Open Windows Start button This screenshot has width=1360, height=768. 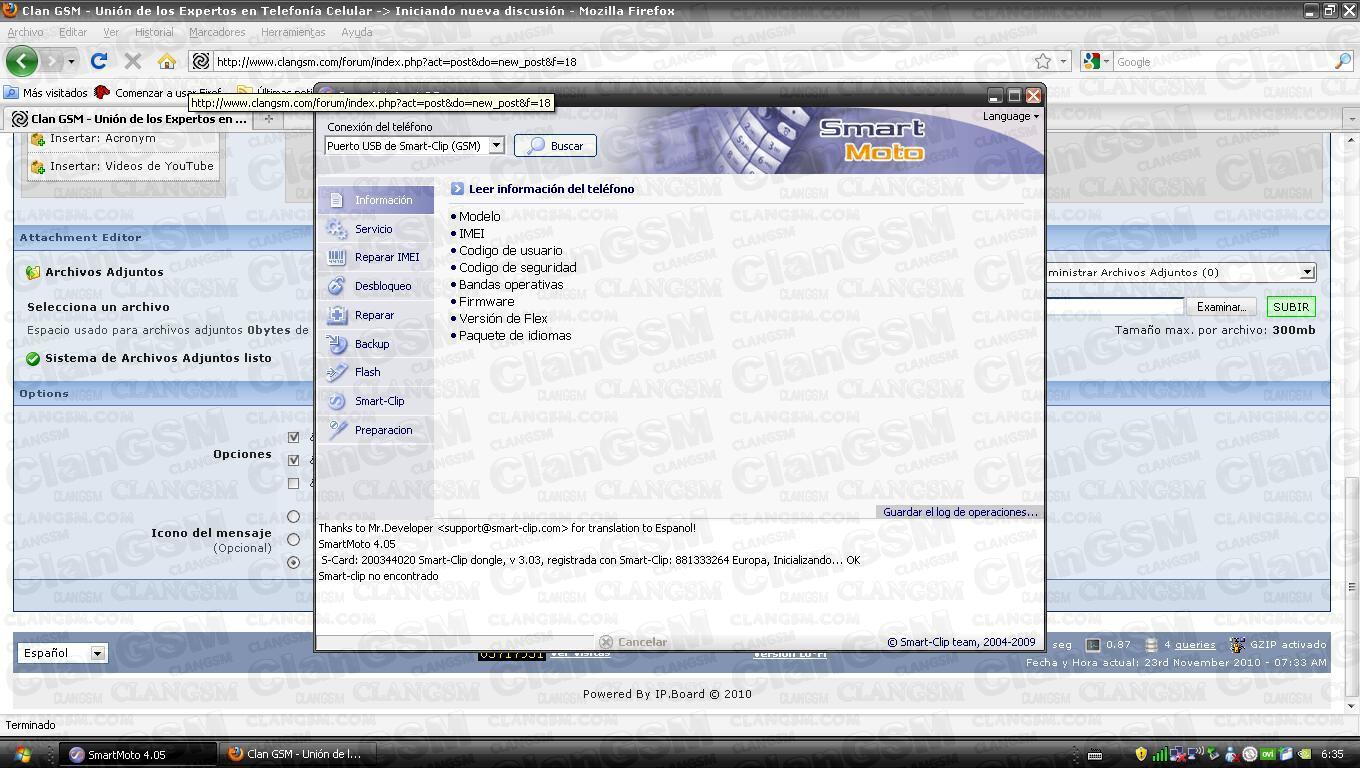coord(20,754)
